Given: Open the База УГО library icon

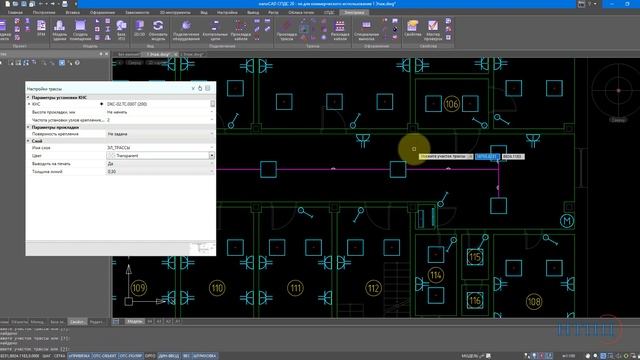Looking at the screenshot, I should (121, 29).
